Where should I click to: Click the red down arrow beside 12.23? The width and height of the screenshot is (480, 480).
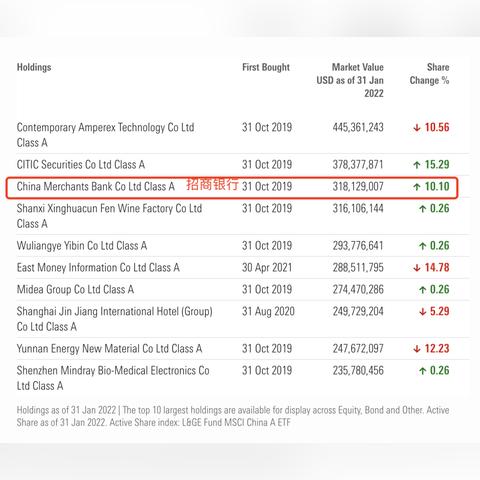(x=417, y=349)
